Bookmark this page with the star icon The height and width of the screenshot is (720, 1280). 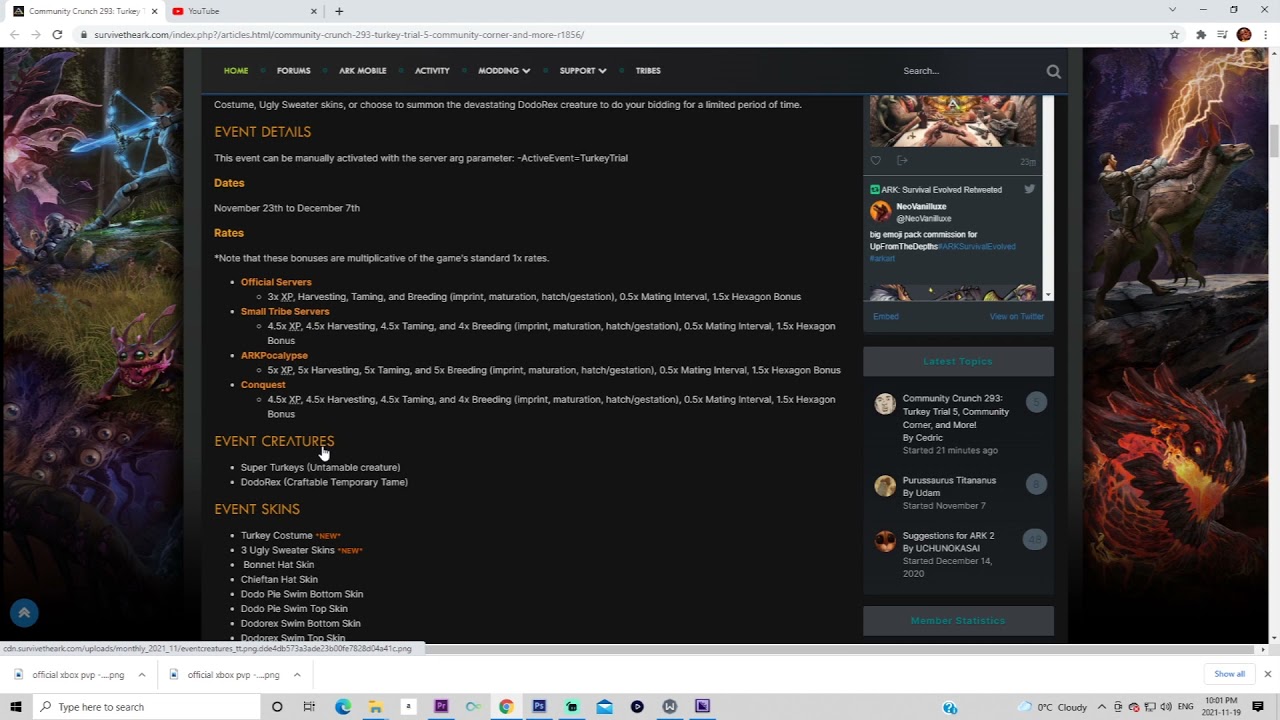1174,34
